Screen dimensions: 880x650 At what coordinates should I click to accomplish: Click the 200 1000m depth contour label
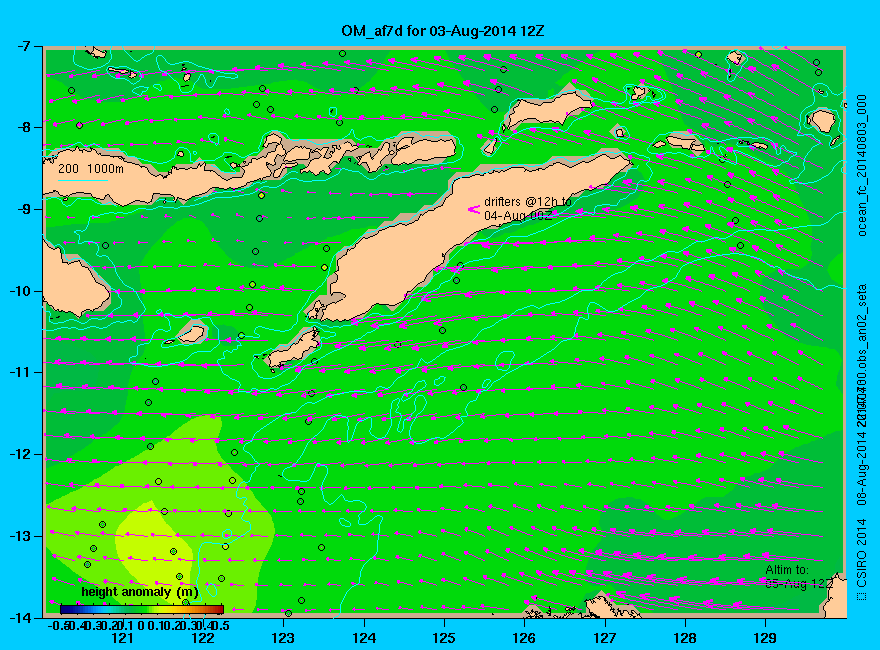(91, 168)
